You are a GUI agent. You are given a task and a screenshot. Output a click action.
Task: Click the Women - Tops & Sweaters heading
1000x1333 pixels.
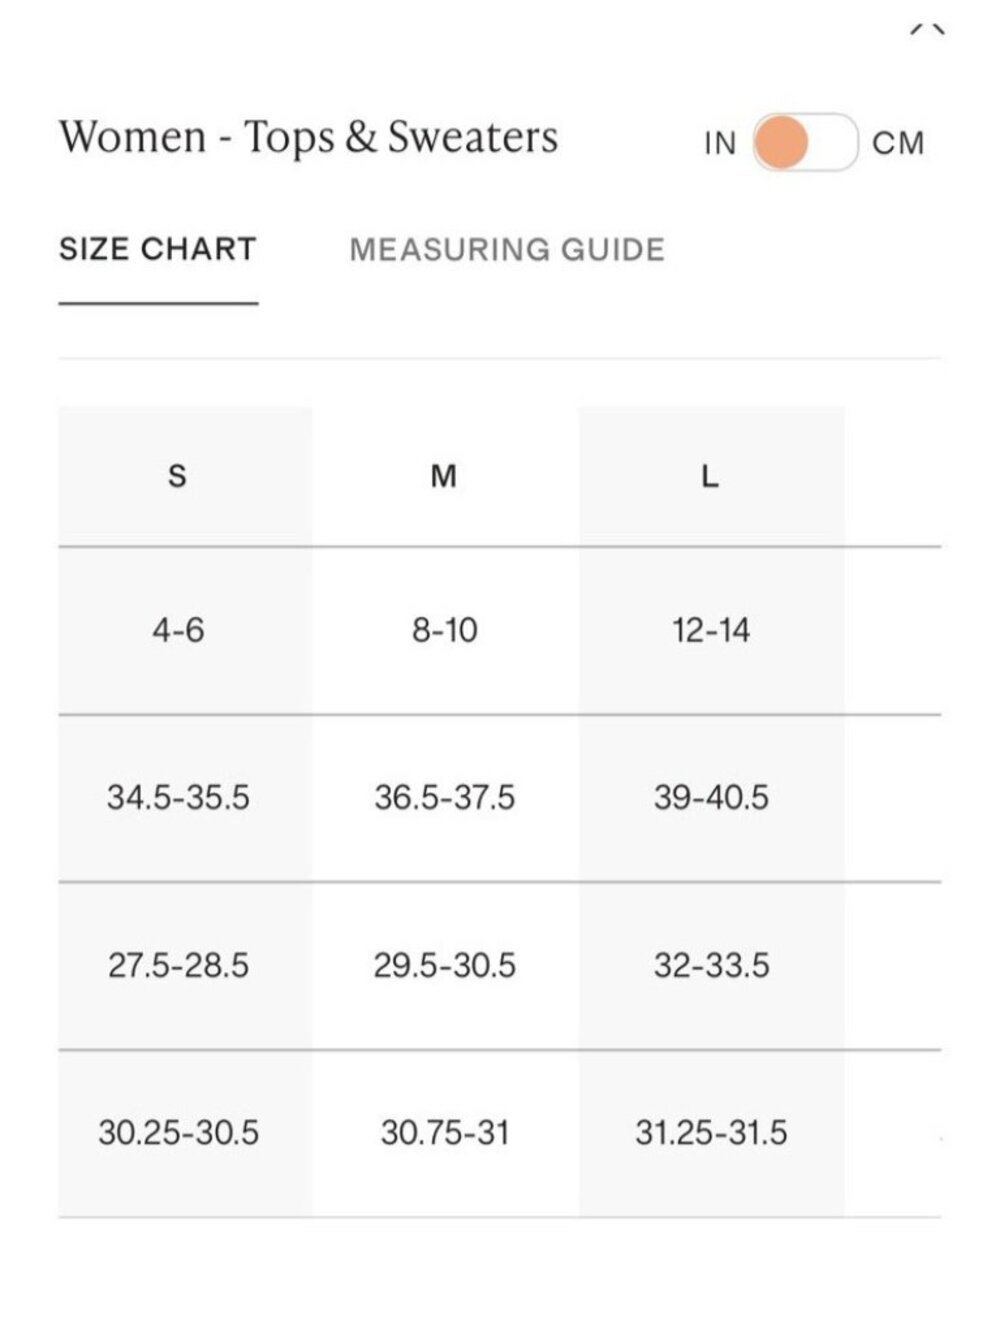pyautogui.click(x=309, y=138)
